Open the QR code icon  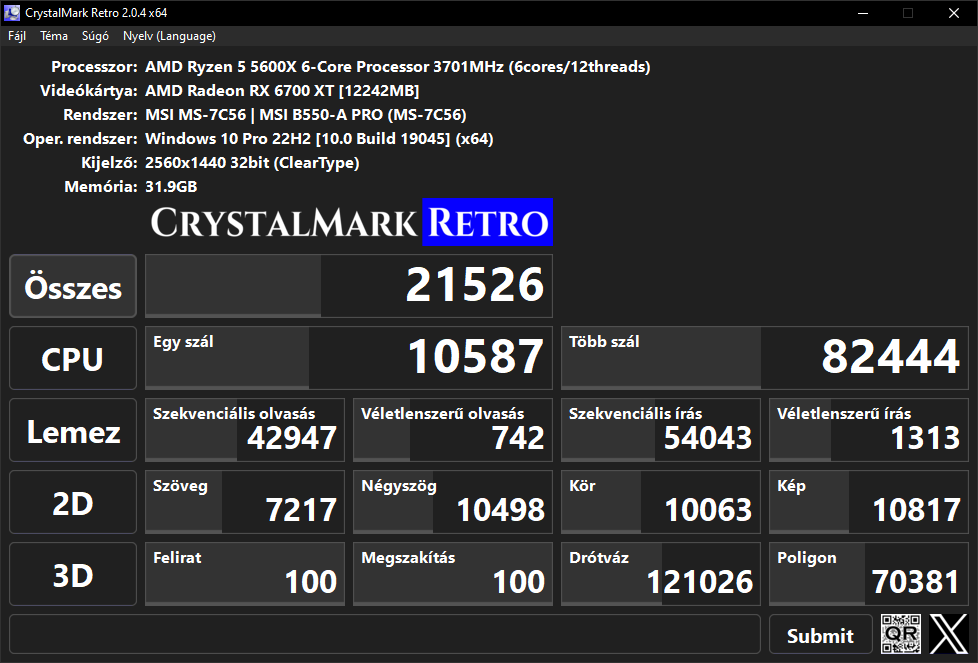[901, 634]
